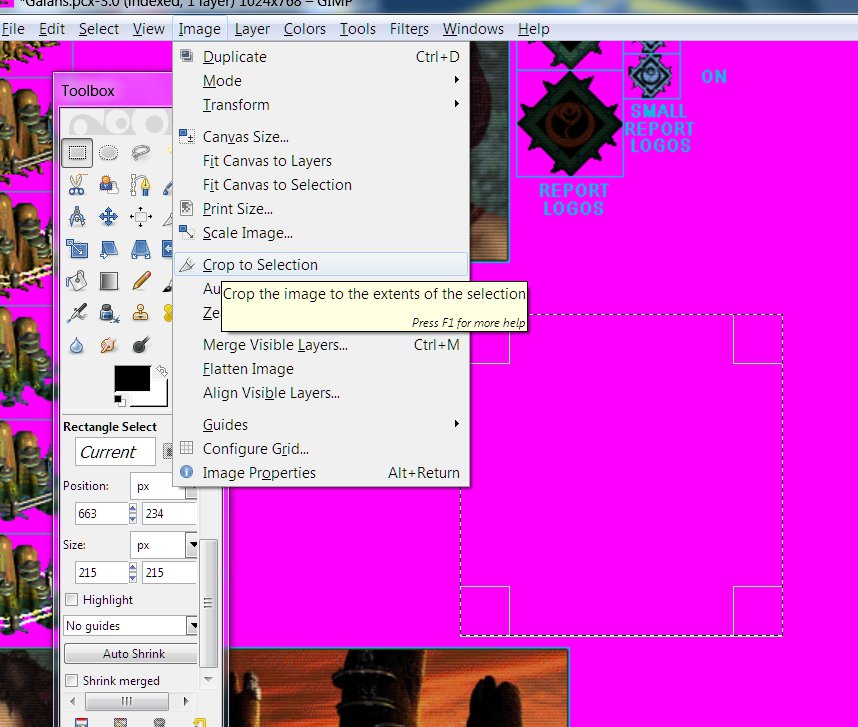Open the Size unit px dropdown
858x727 pixels.
165,546
